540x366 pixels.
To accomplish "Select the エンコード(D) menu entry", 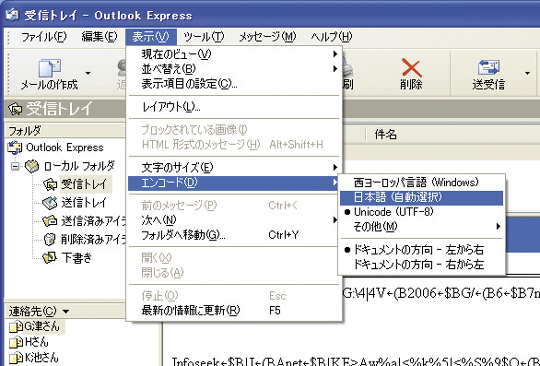I will click(233, 183).
